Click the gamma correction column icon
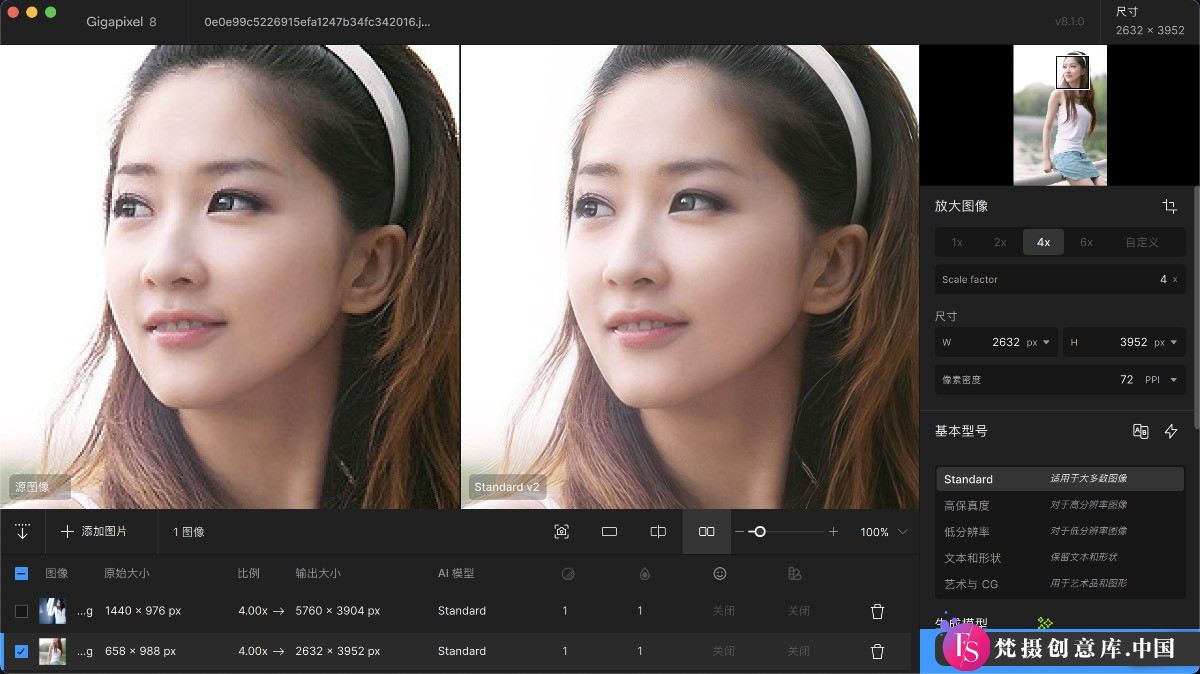This screenshot has height=674, width=1200. (795, 573)
